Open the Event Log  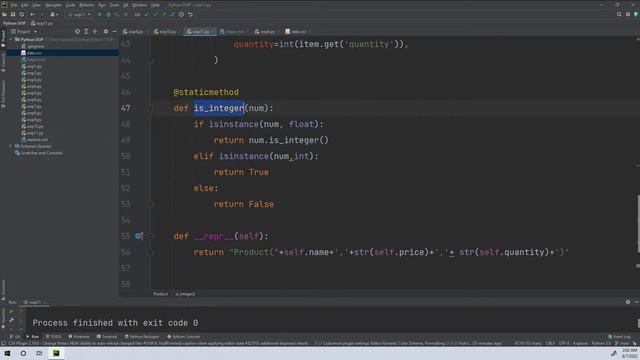[x=619, y=337]
